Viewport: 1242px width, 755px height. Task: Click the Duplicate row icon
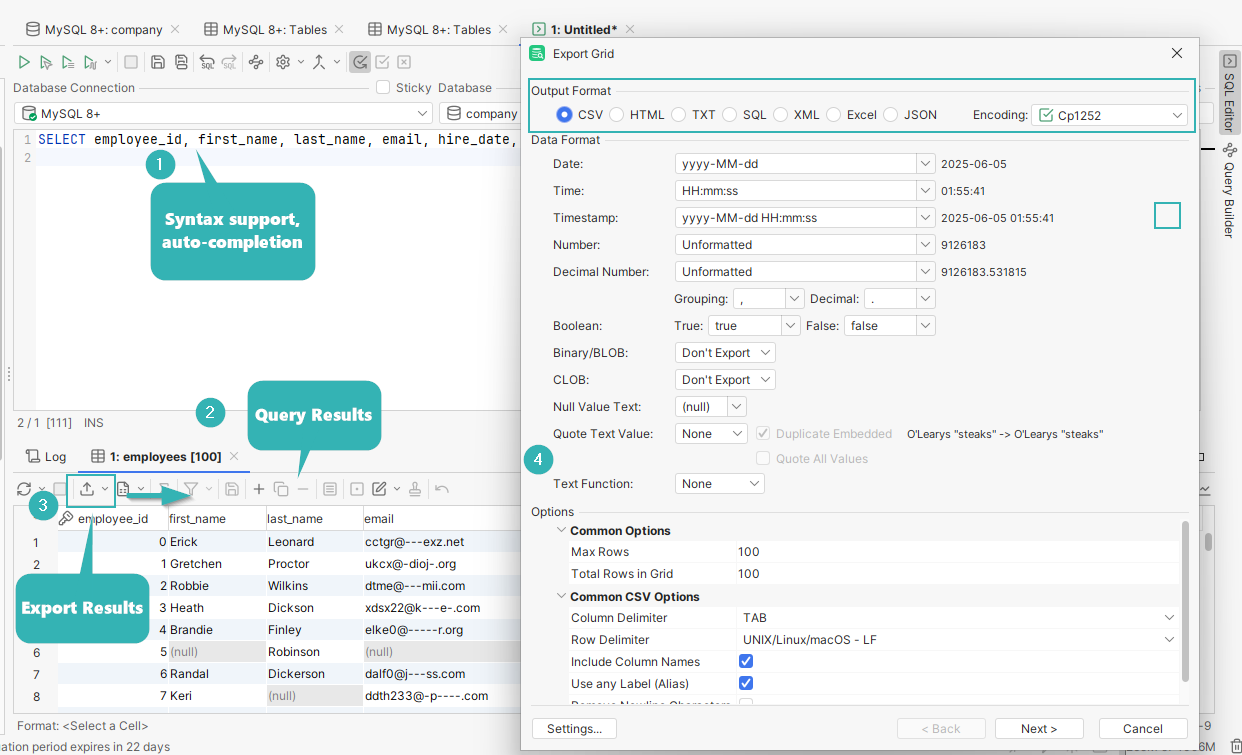(x=281, y=489)
